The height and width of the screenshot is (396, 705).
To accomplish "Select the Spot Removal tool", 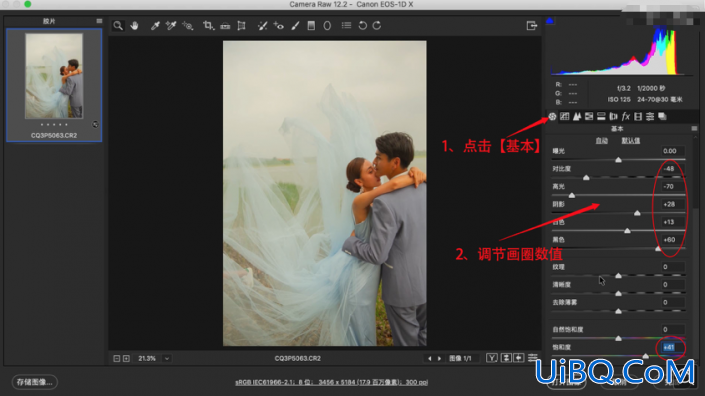I will pyautogui.click(x=262, y=26).
